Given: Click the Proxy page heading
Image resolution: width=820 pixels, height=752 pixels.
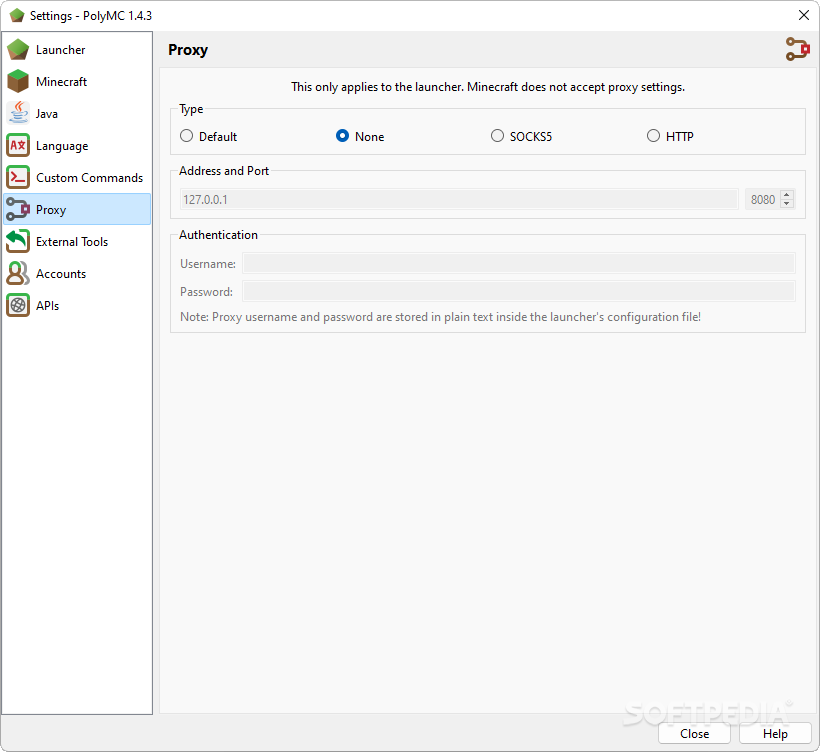Looking at the screenshot, I should (x=188, y=50).
